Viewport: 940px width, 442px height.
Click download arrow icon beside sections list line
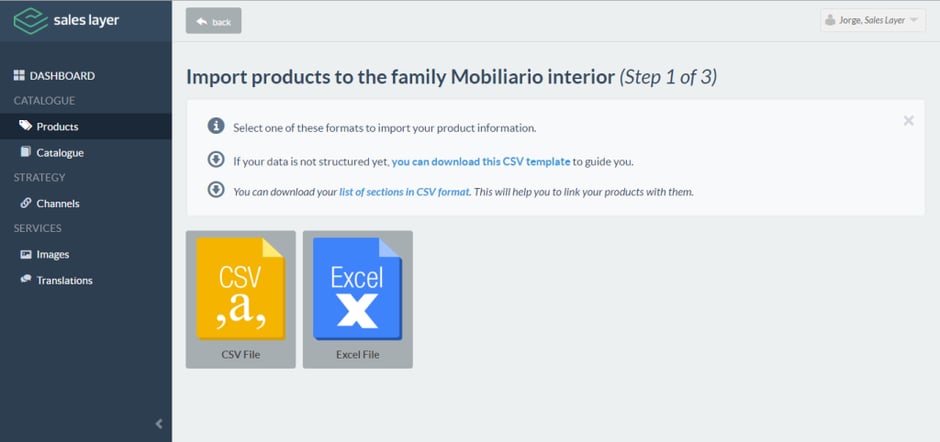tap(216, 190)
